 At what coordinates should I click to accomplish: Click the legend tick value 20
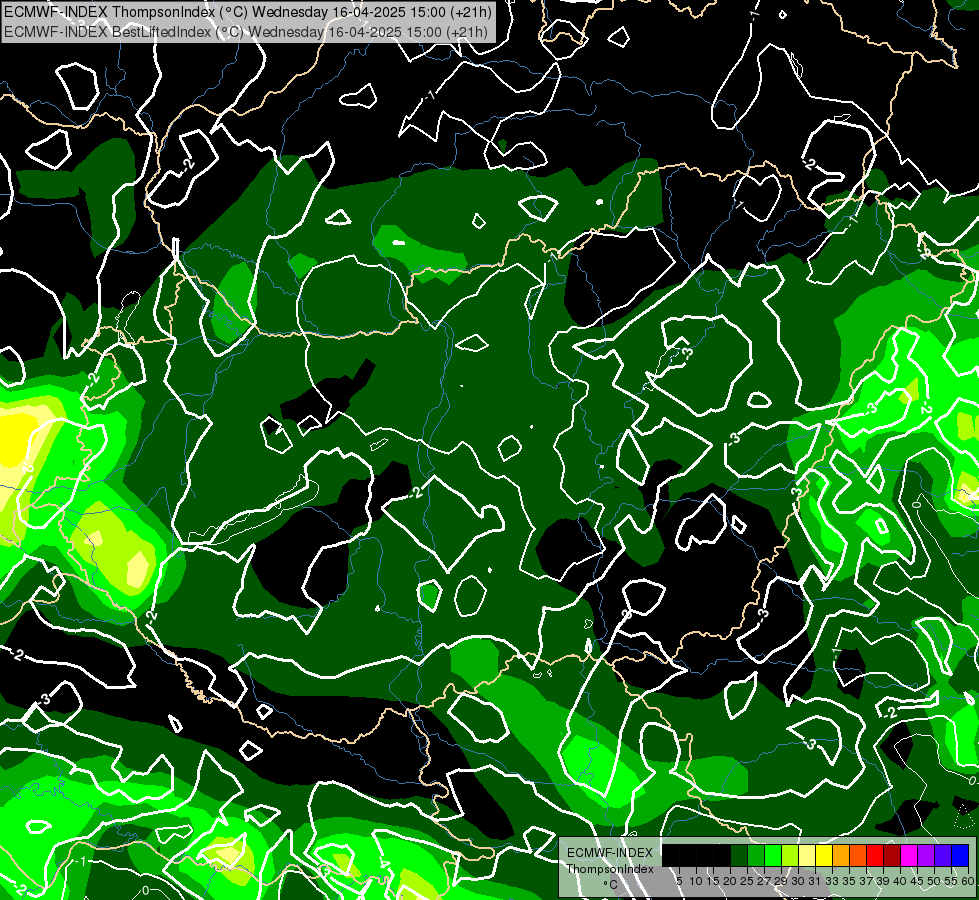730,881
